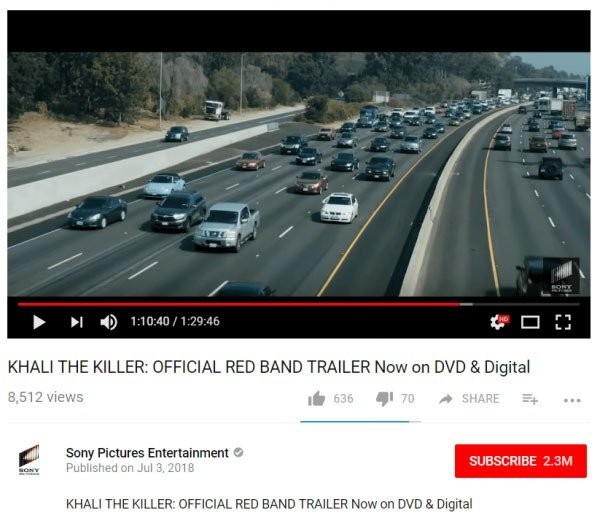This screenshot has width=600, height=518.
Task: Open video settings gear
Action: click(499, 322)
